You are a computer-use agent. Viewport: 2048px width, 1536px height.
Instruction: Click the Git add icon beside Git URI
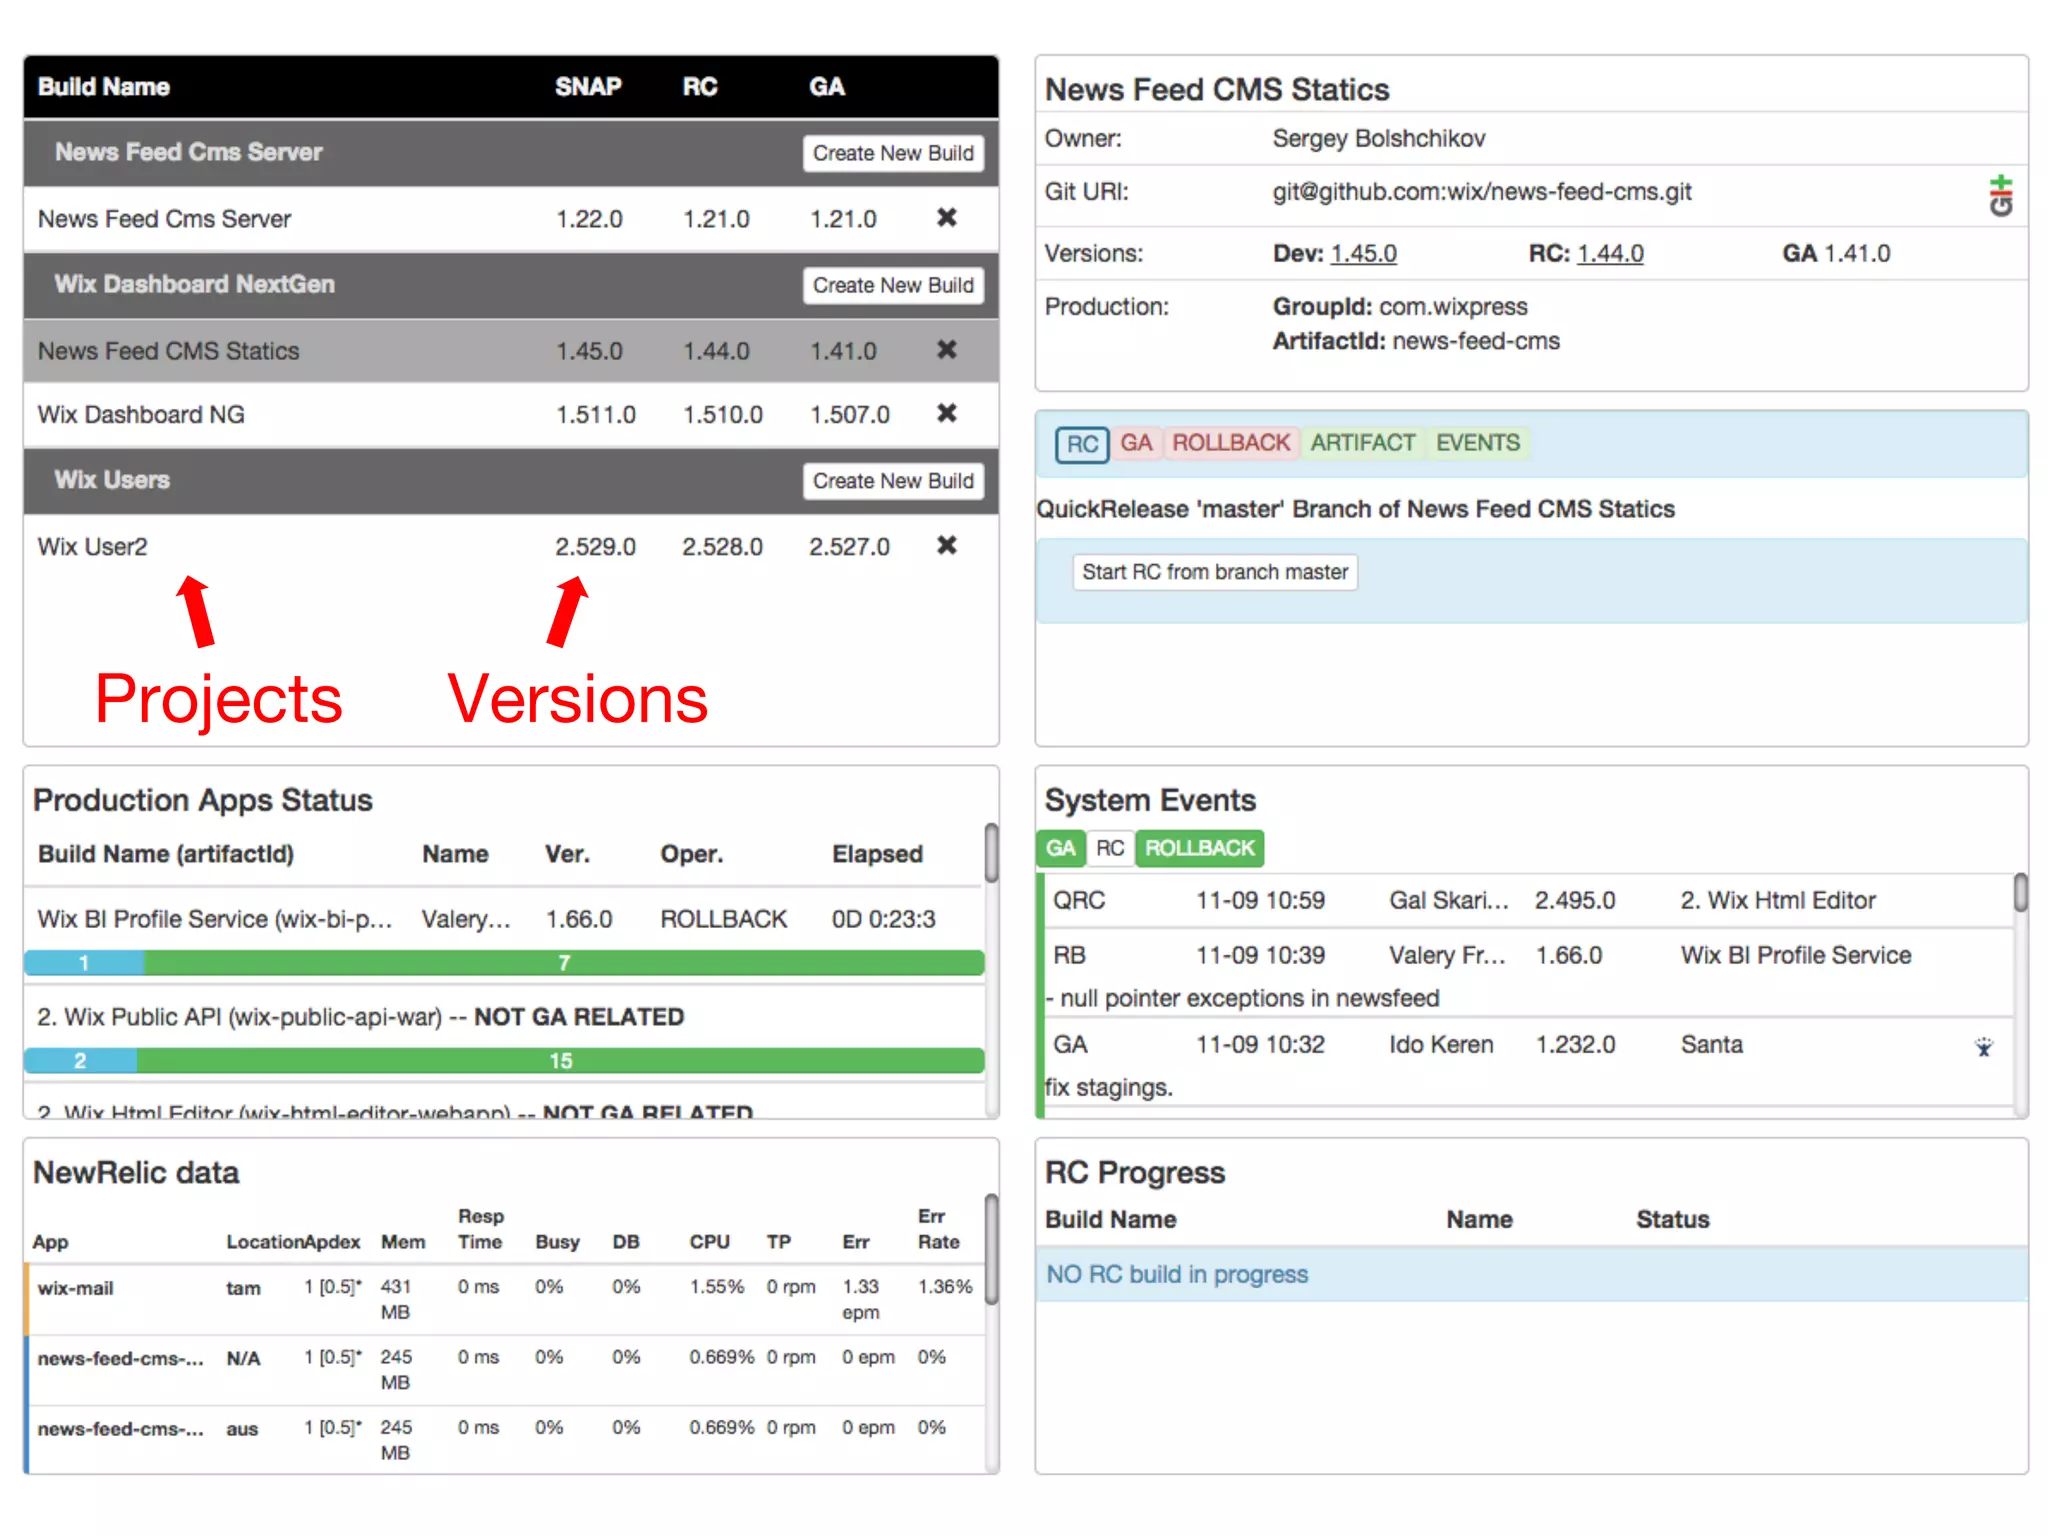pyautogui.click(x=2000, y=195)
